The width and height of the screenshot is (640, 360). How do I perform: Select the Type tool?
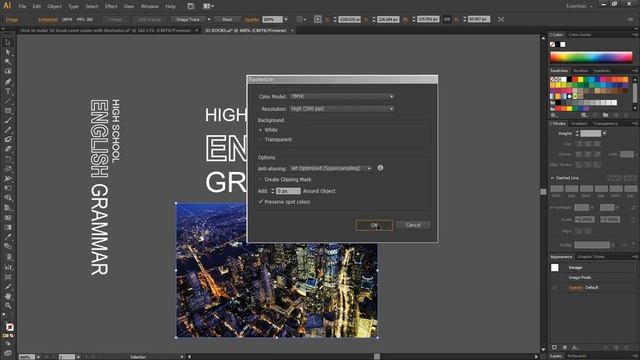(8, 91)
